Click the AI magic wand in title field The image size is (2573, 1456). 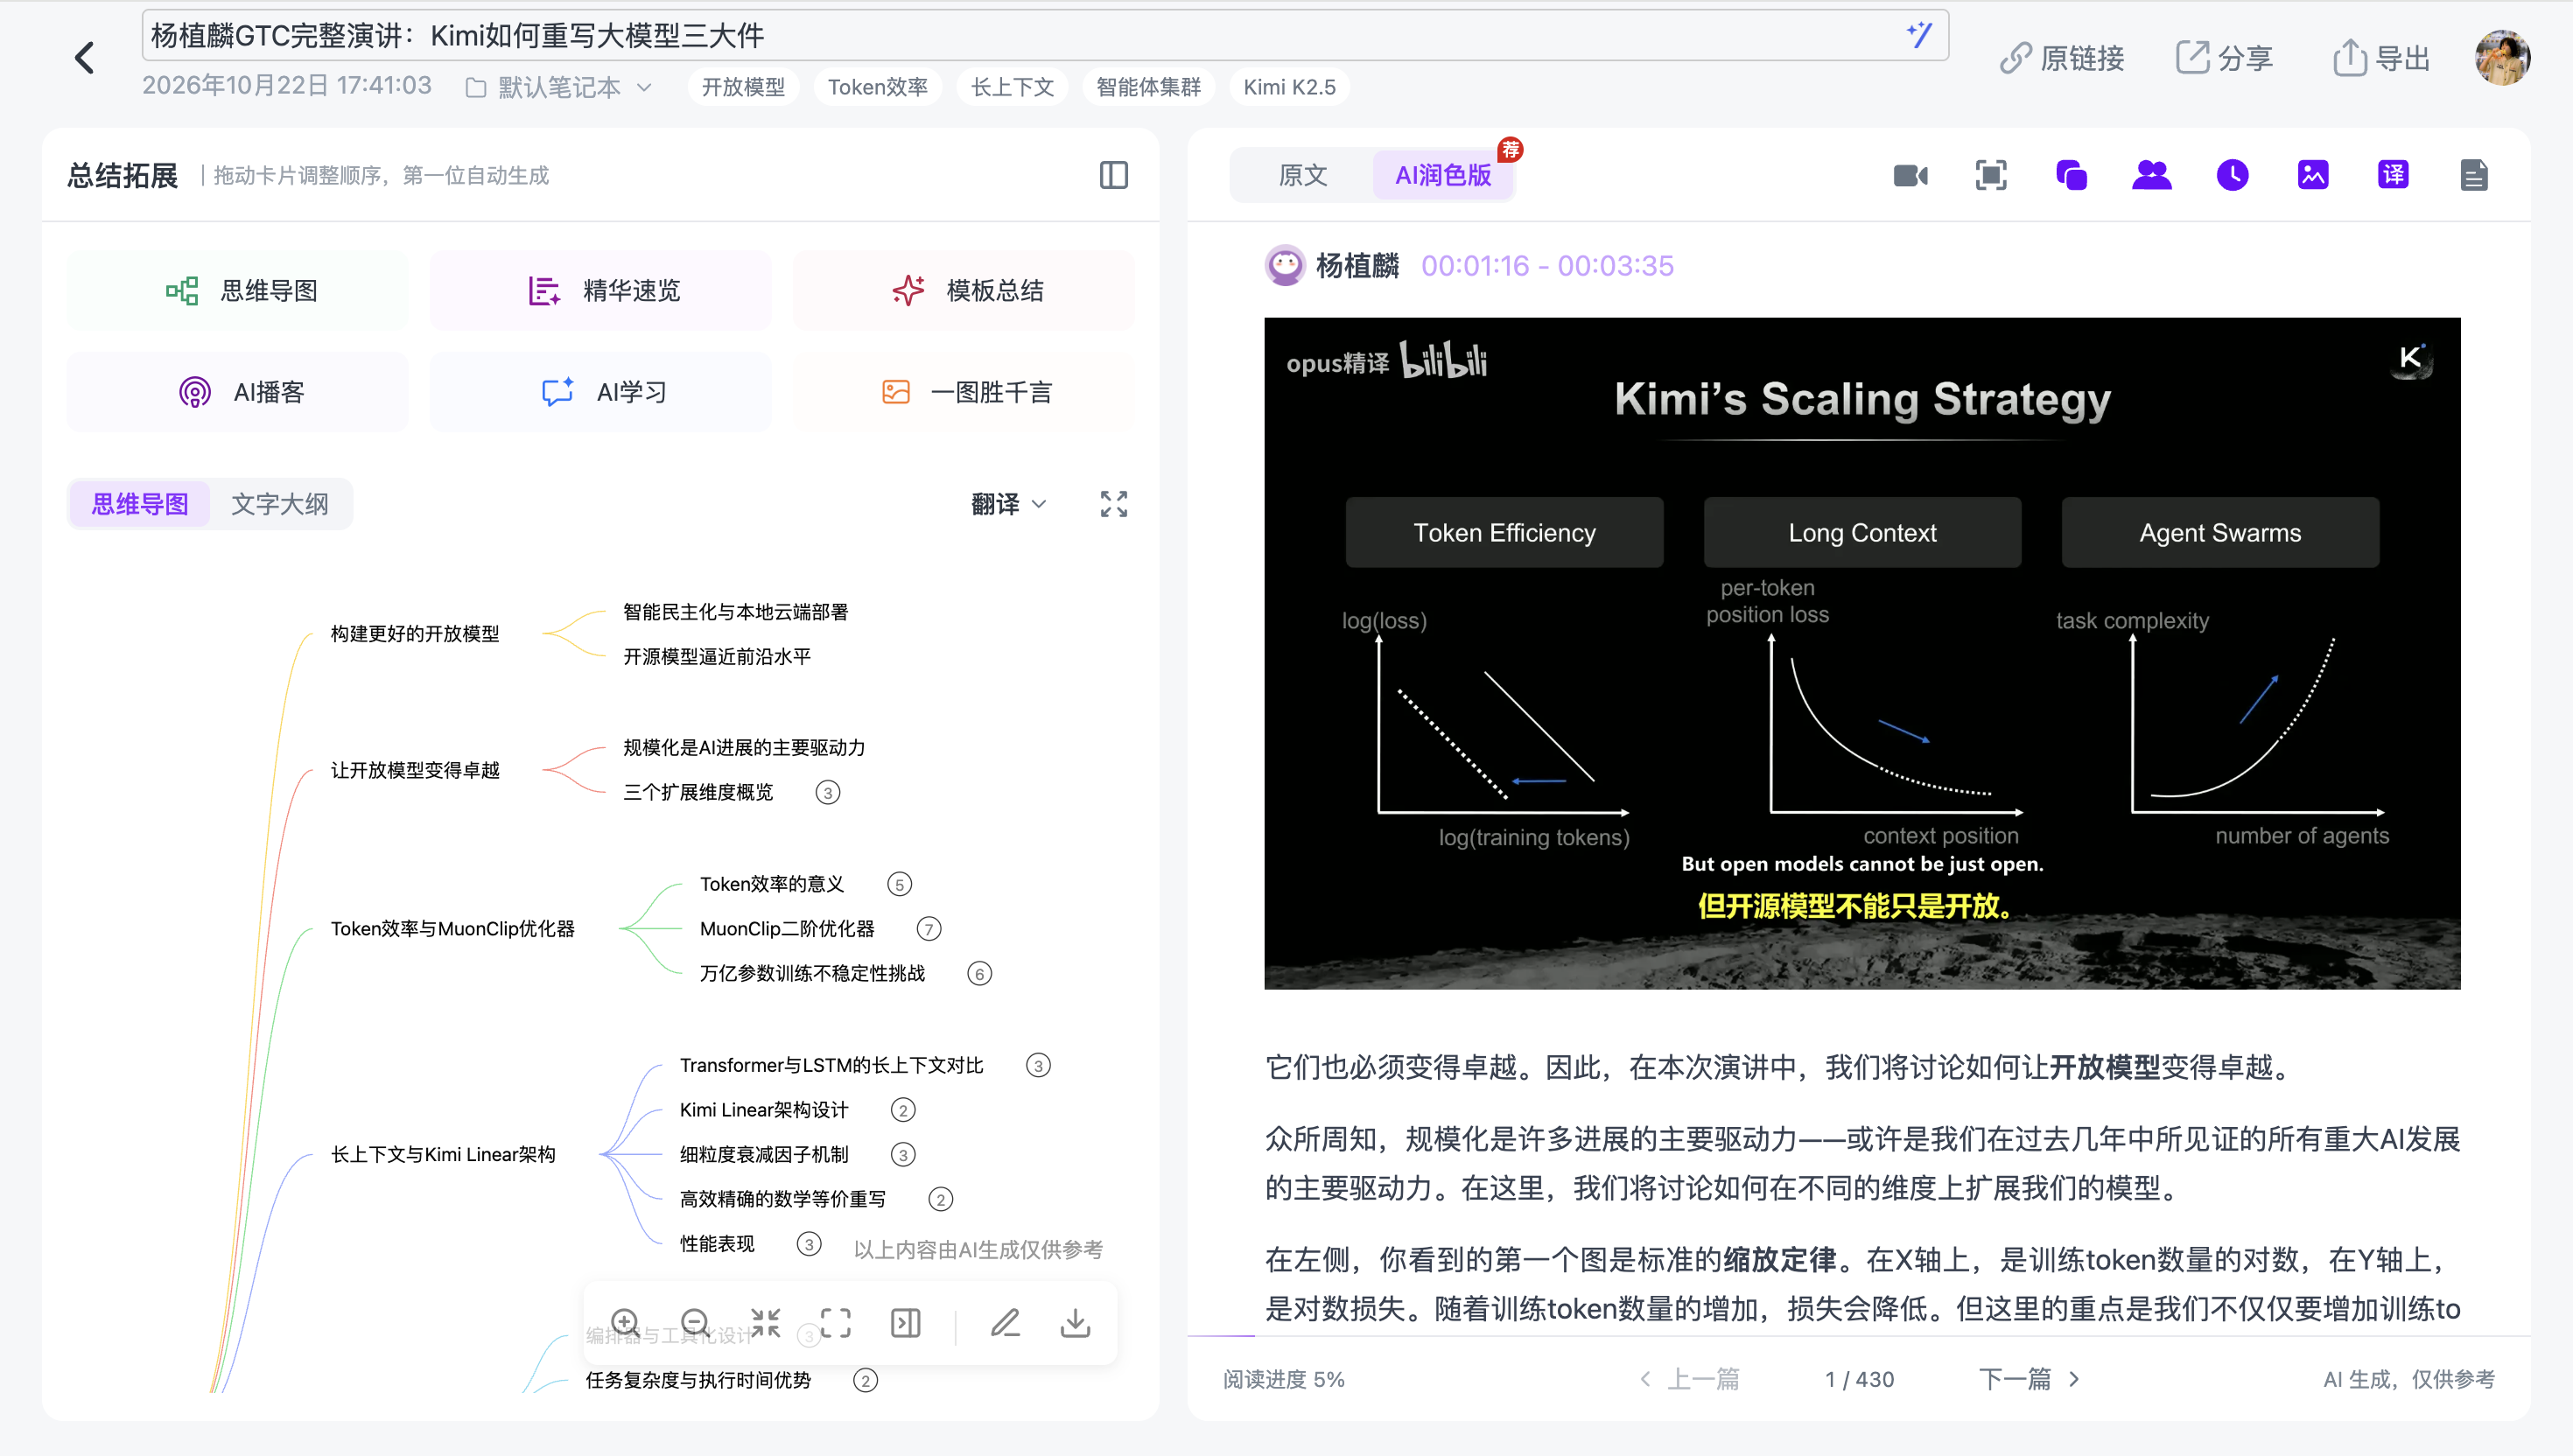pos(1918,35)
